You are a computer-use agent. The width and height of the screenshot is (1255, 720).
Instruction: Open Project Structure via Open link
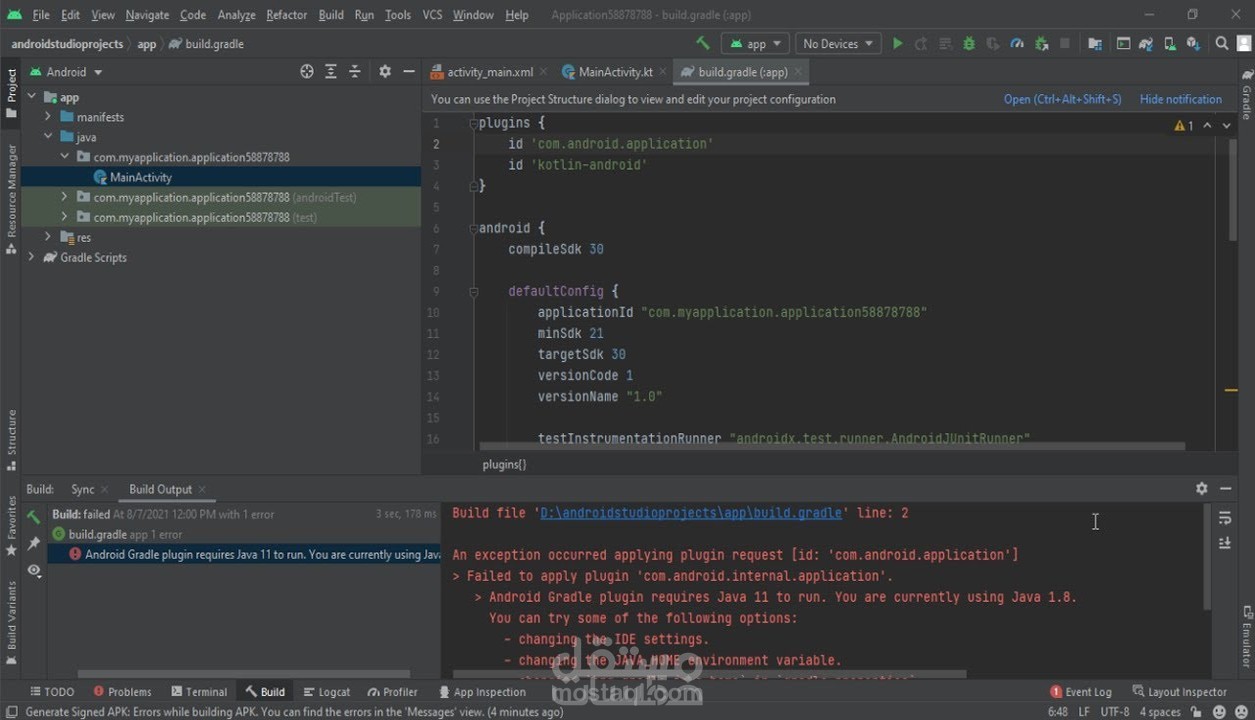point(1062,99)
